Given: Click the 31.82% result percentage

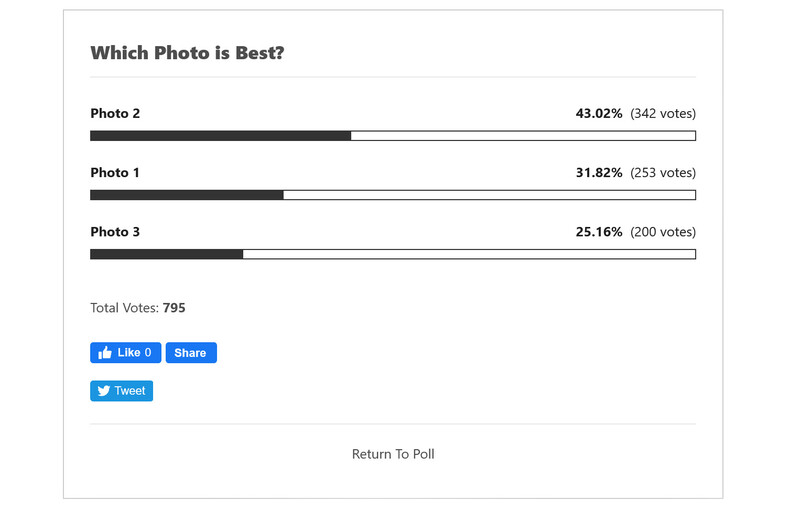Looking at the screenshot, I should 599,172.
